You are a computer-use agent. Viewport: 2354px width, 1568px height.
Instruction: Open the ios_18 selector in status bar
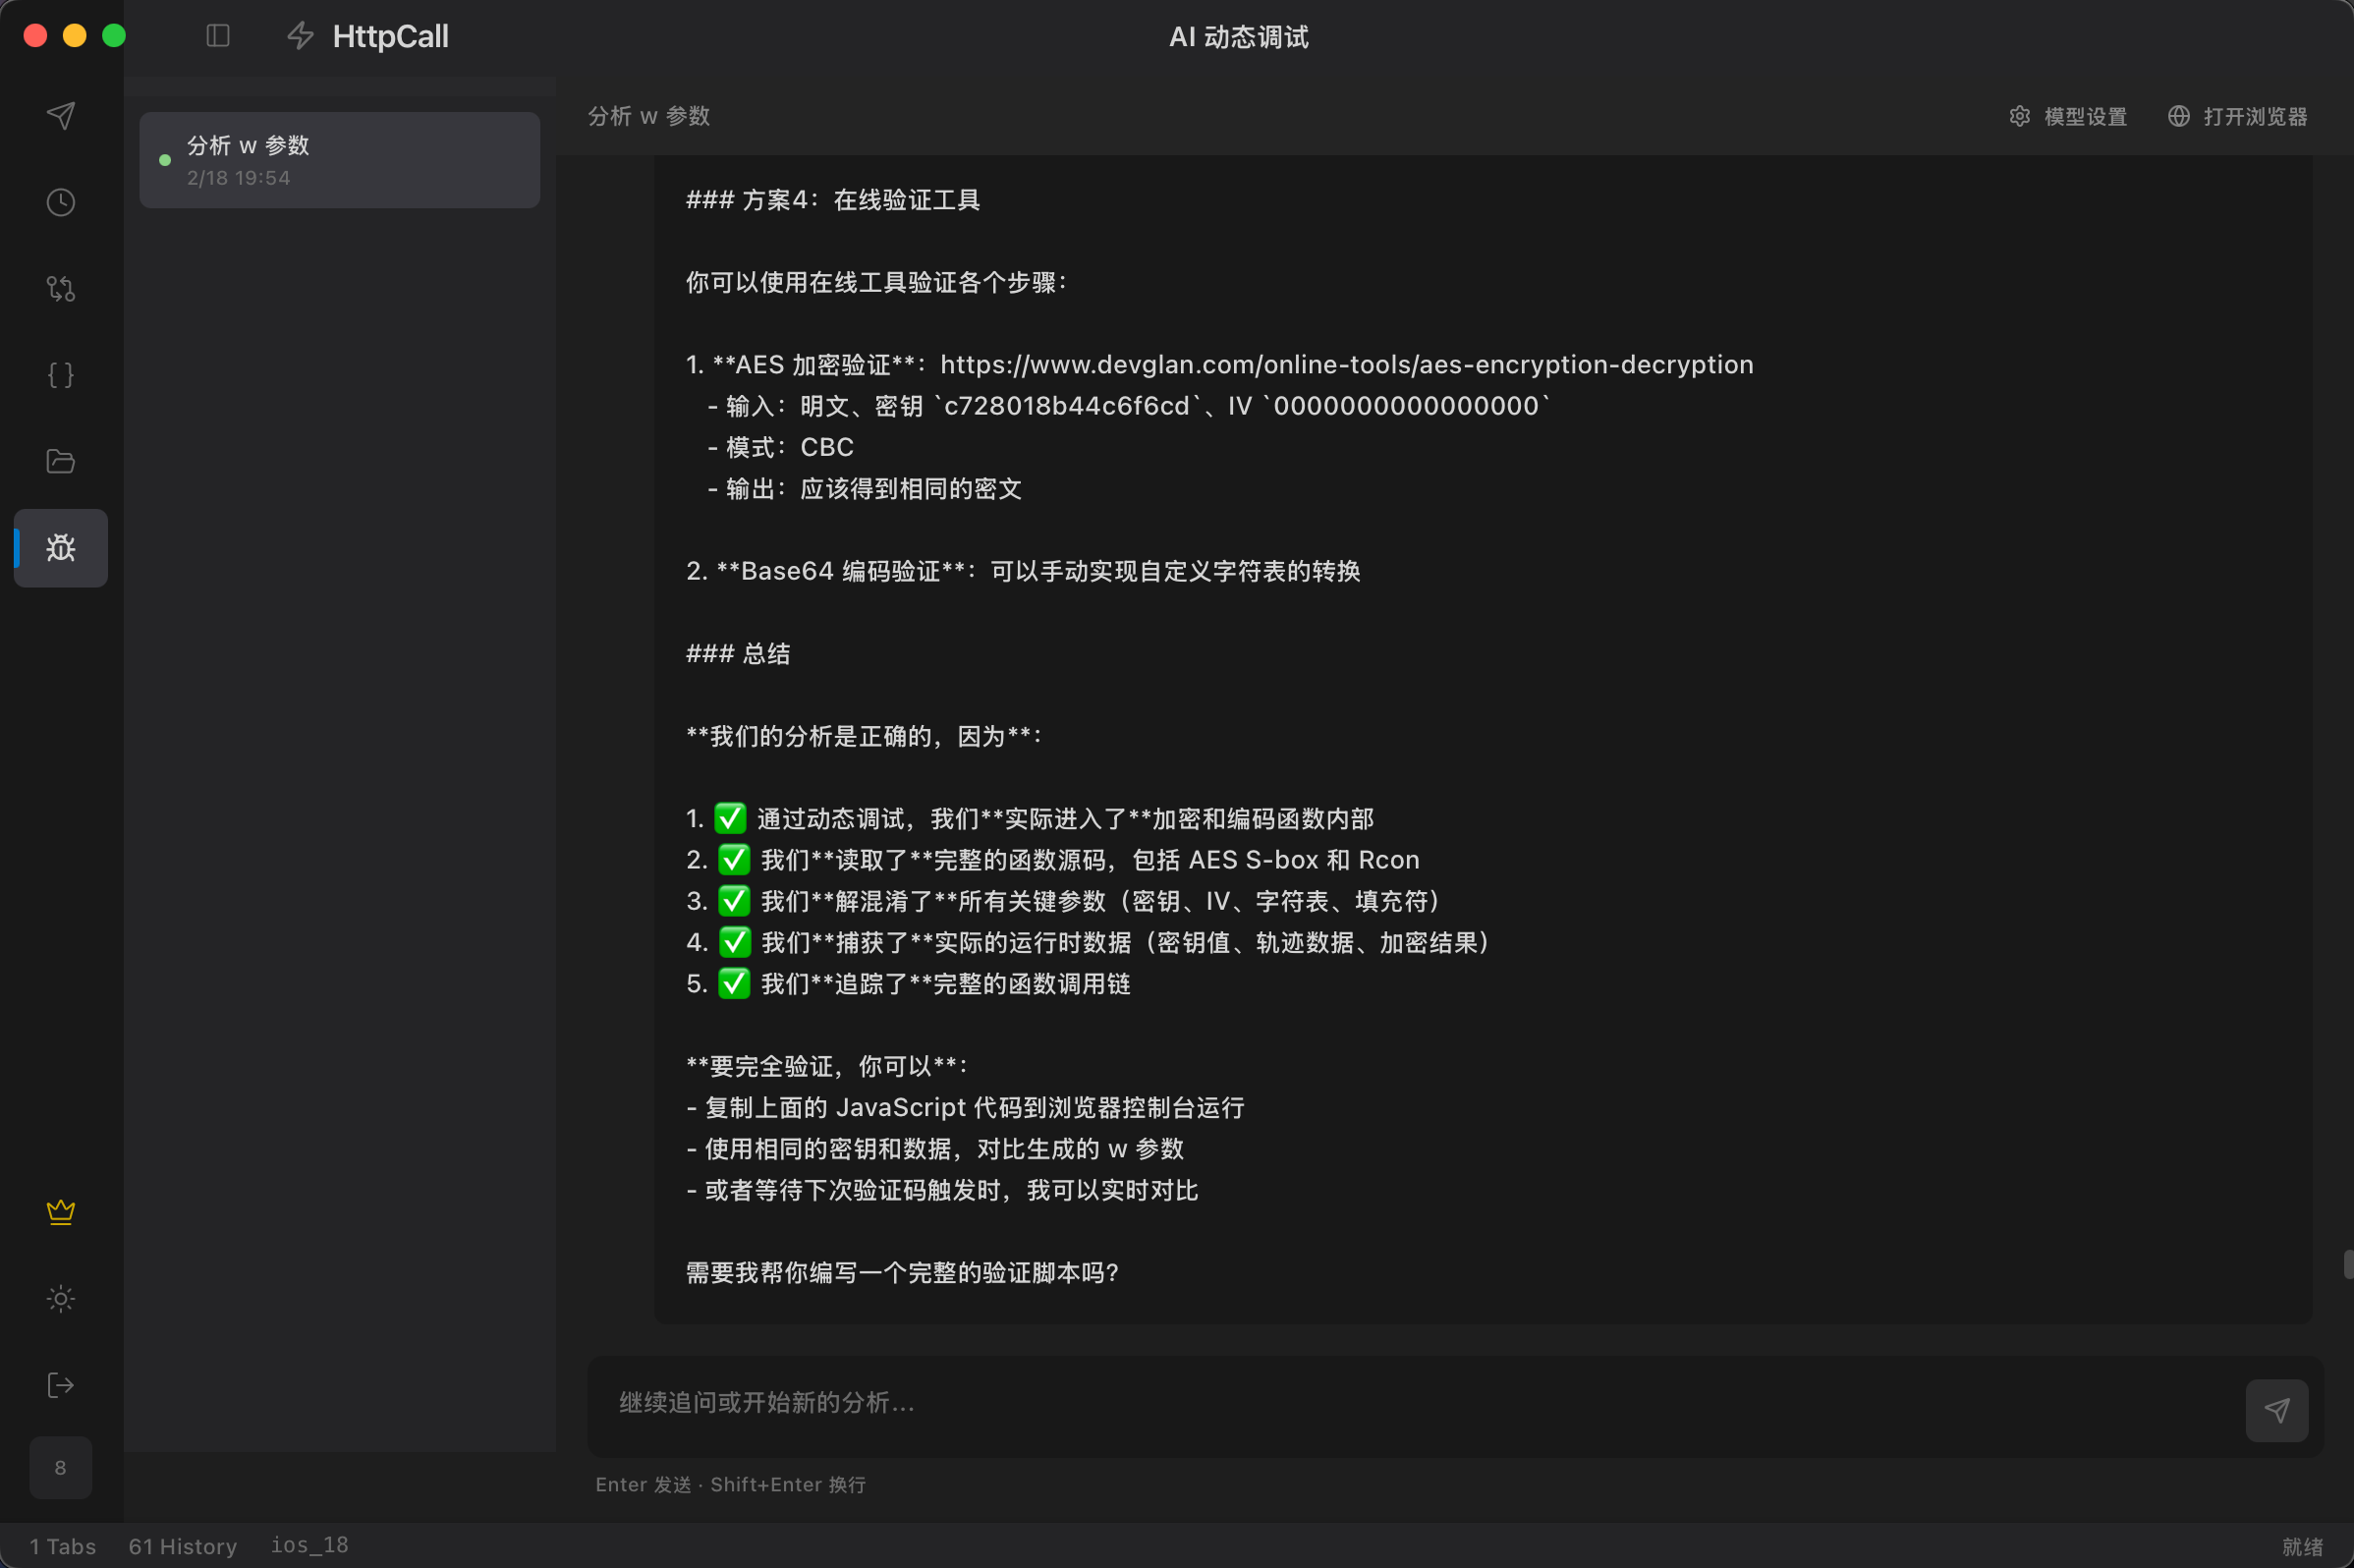click(309, 1544)
